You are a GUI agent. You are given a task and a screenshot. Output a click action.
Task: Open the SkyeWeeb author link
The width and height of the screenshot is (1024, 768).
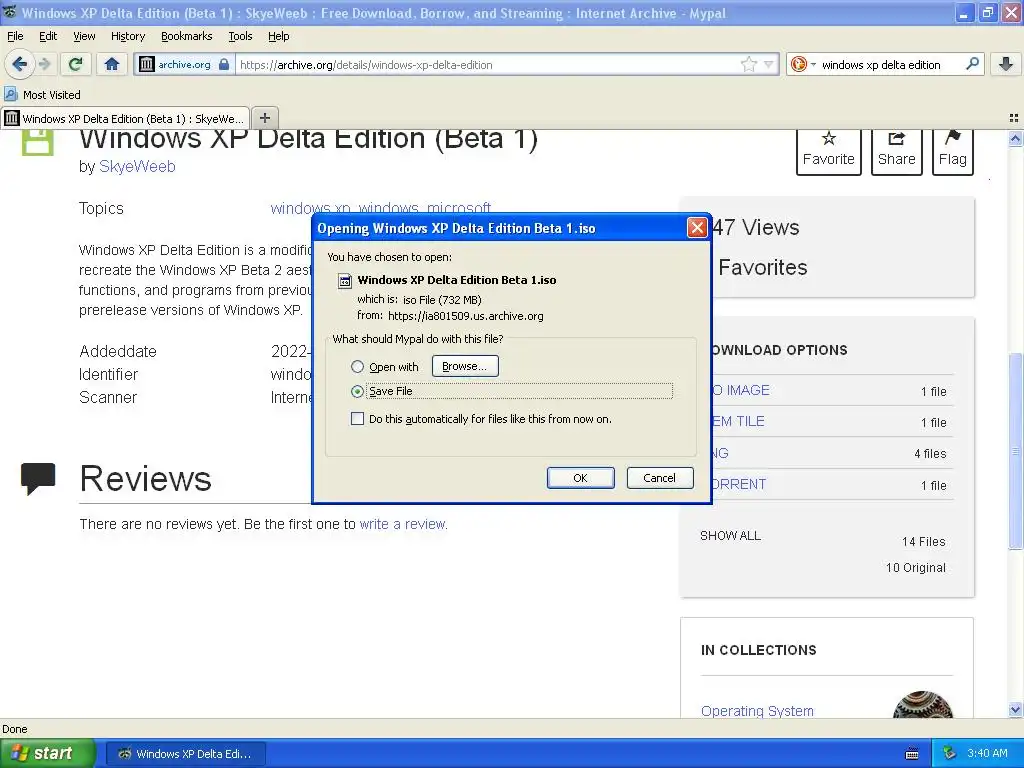point(137,167)
